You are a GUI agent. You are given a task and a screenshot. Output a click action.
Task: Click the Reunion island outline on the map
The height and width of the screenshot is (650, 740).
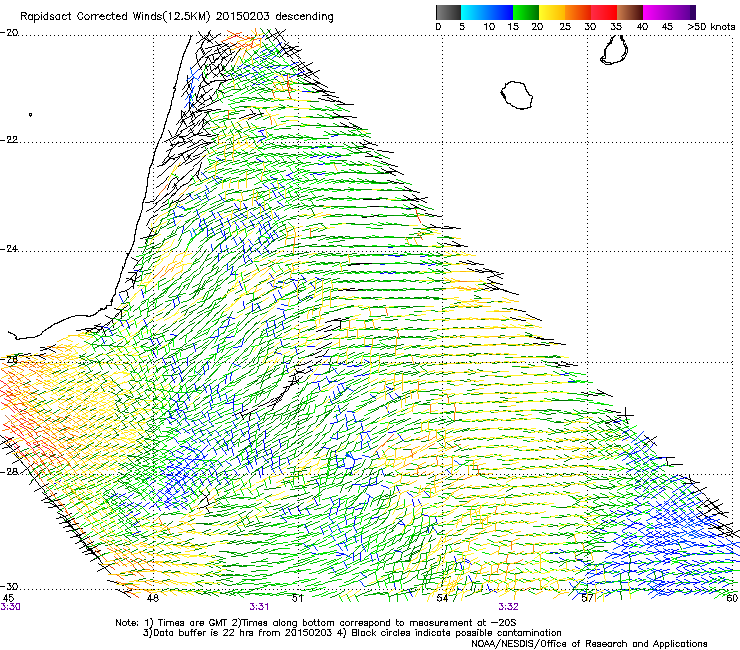click(x=517, y=95)
